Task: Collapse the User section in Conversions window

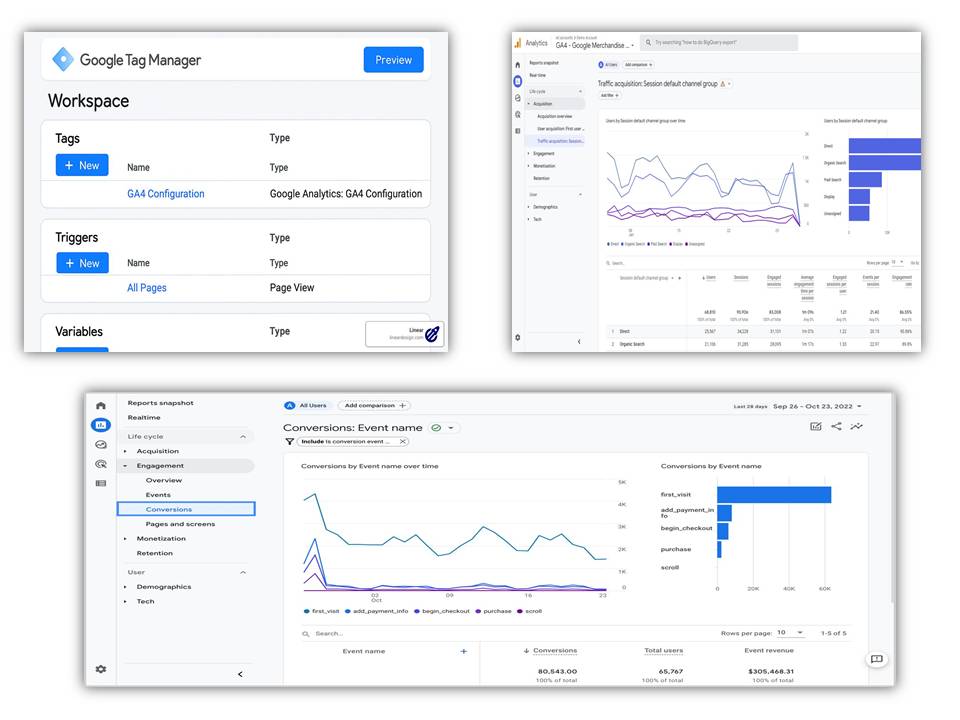Action: (x=243, y=572)
